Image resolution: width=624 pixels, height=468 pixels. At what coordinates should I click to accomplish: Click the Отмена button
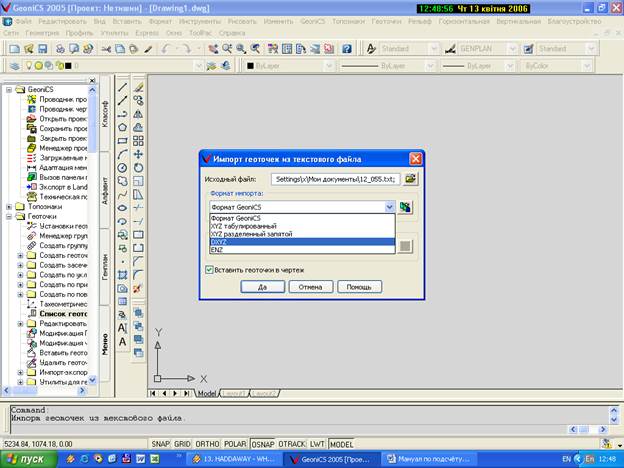(310, 287)
